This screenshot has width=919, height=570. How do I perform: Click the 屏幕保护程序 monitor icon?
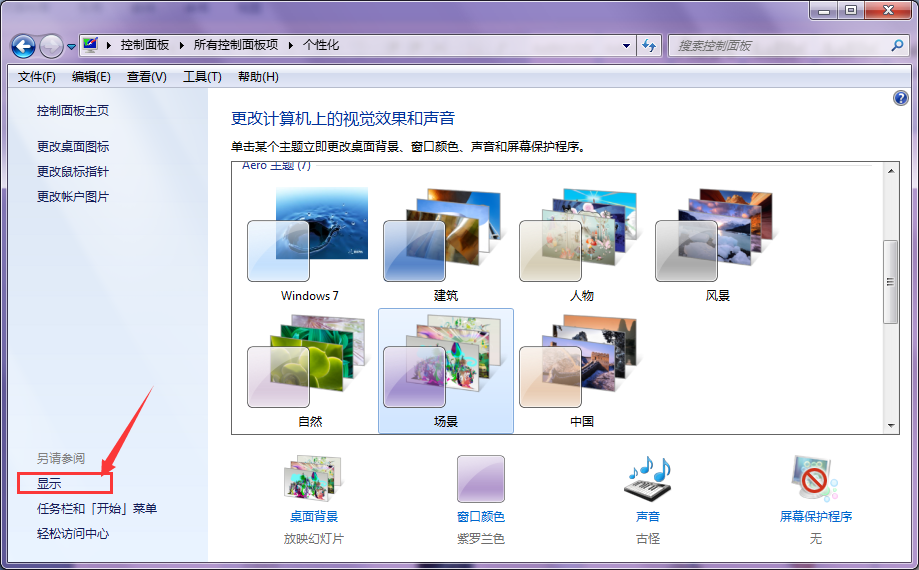tap(815, 479)
